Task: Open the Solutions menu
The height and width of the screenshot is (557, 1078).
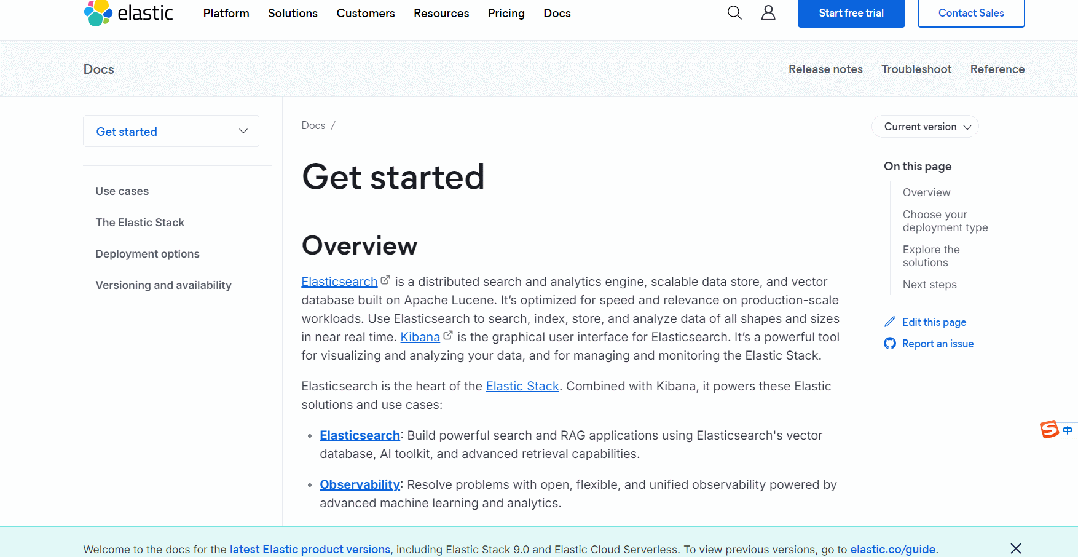Action: [x=293, y=13]
